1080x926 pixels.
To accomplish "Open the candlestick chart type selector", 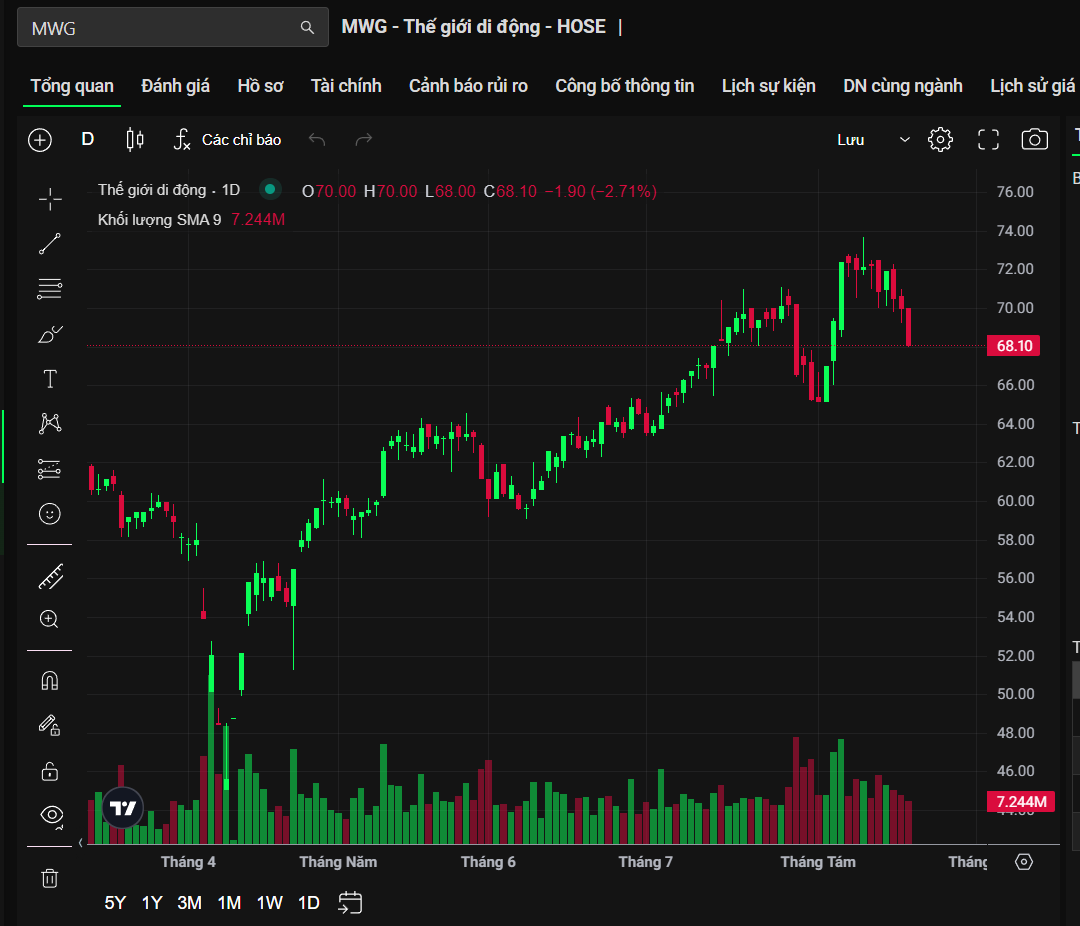I will 135,140.
